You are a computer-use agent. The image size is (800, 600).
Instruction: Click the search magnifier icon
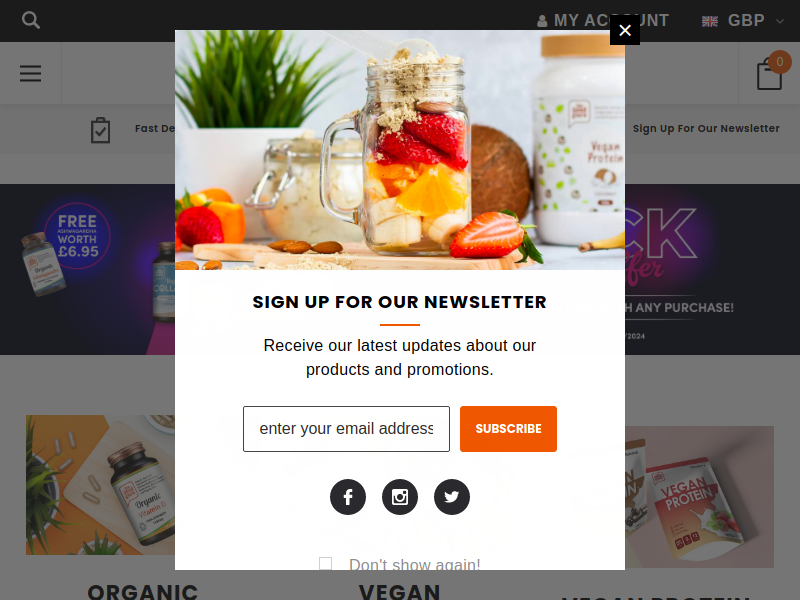click(31, 20)
